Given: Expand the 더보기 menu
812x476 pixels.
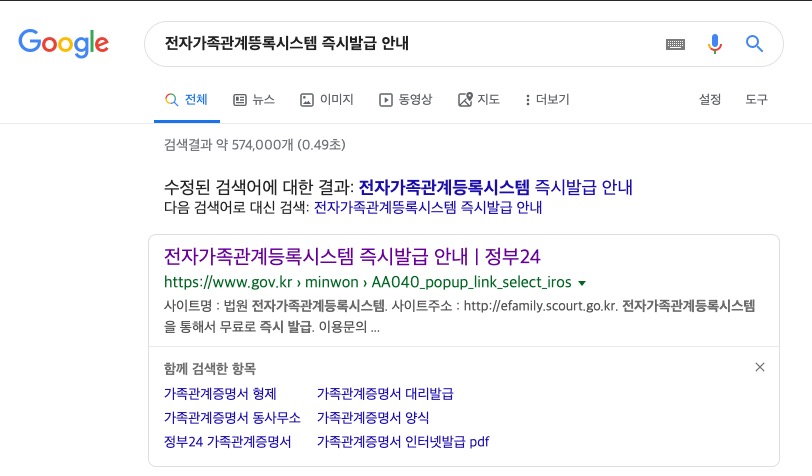Looking at the screenshot, I should pos(547,99).
